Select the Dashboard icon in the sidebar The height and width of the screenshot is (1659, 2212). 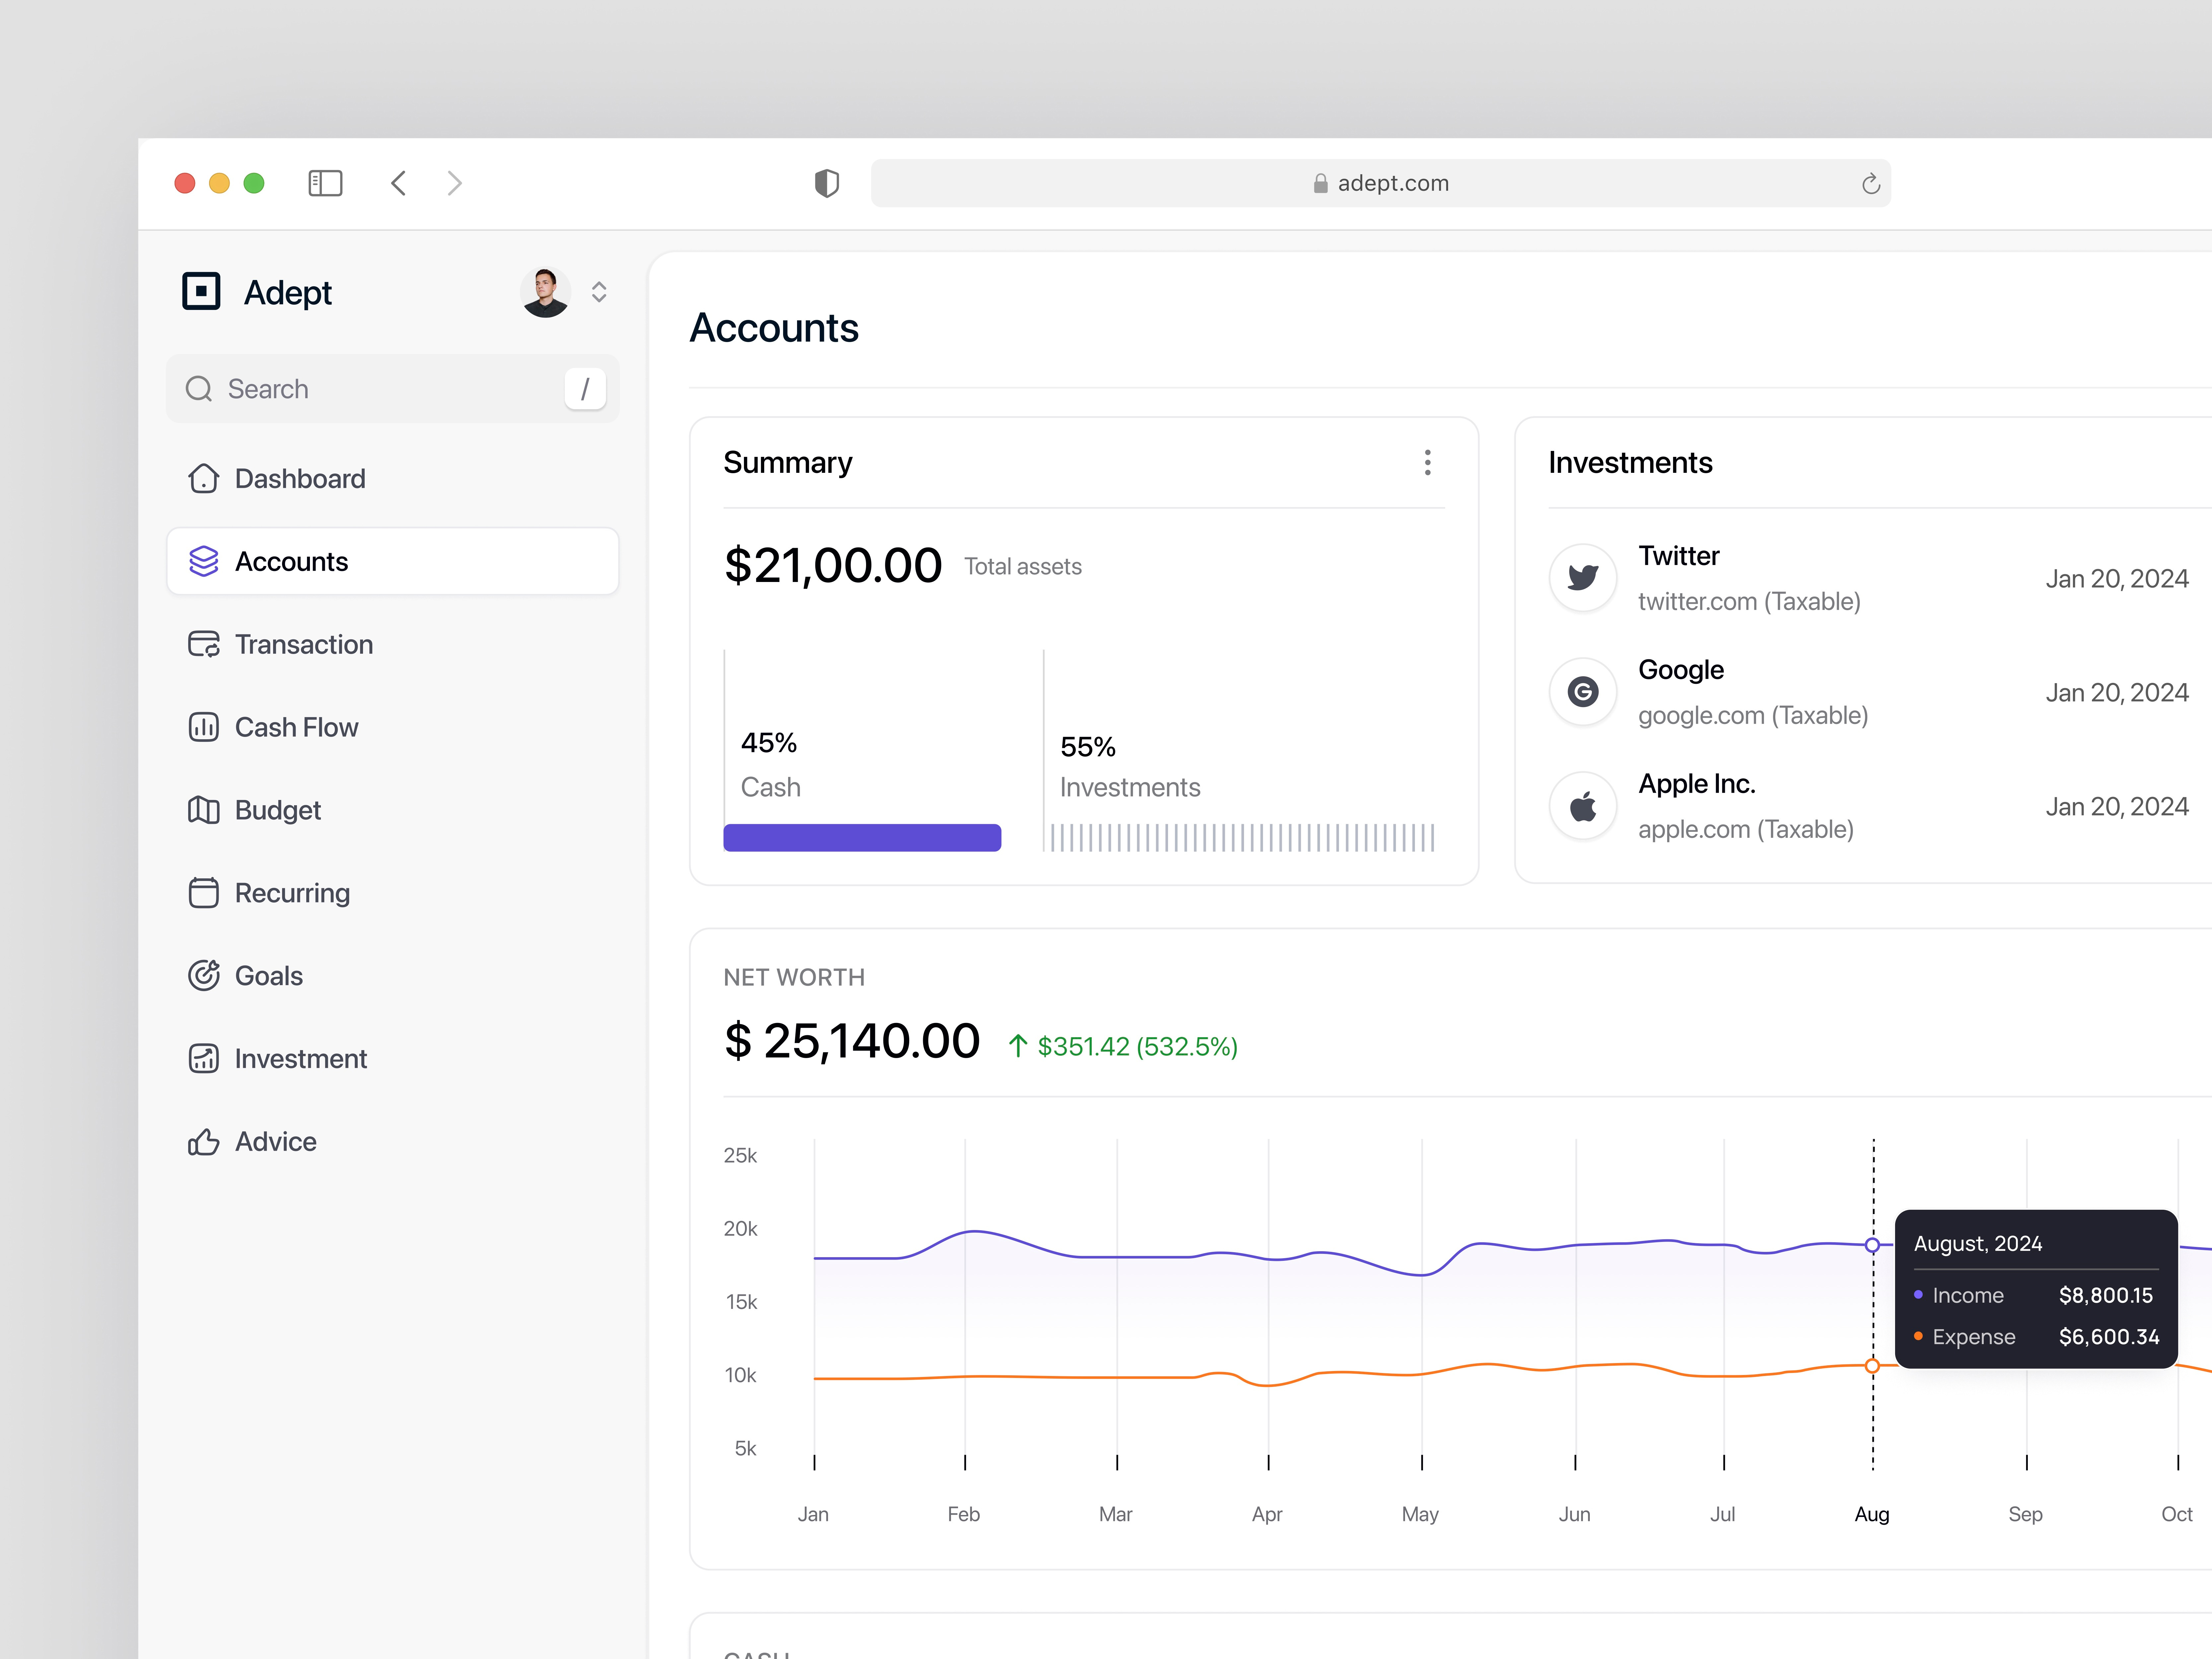[x=203, y=478]
